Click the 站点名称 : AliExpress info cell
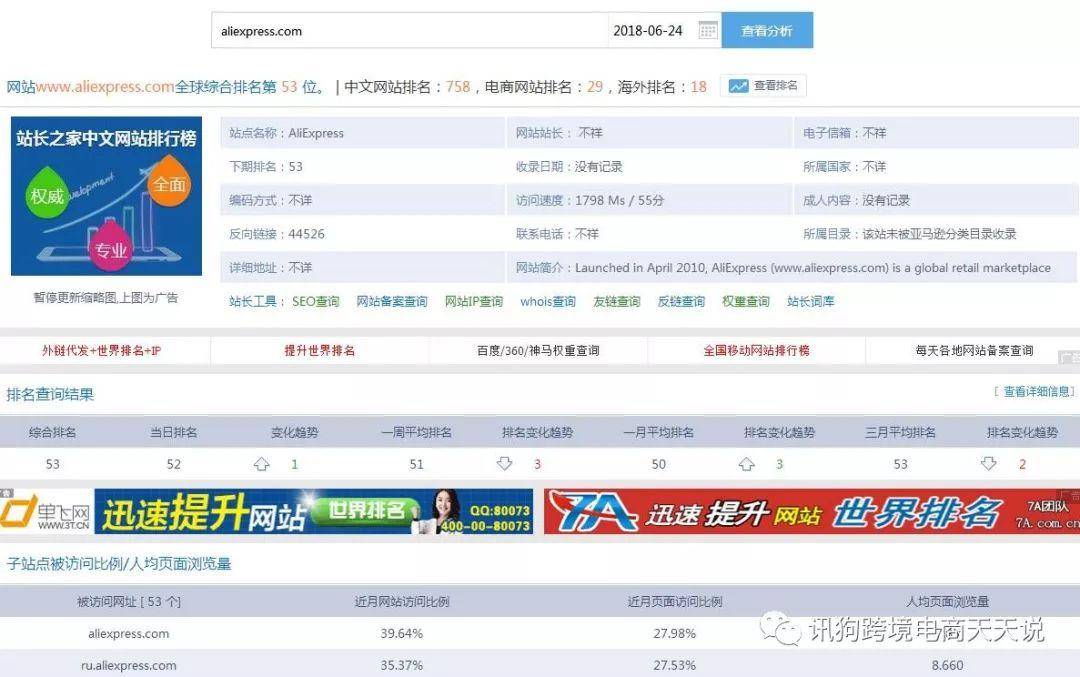 point(363,133)
